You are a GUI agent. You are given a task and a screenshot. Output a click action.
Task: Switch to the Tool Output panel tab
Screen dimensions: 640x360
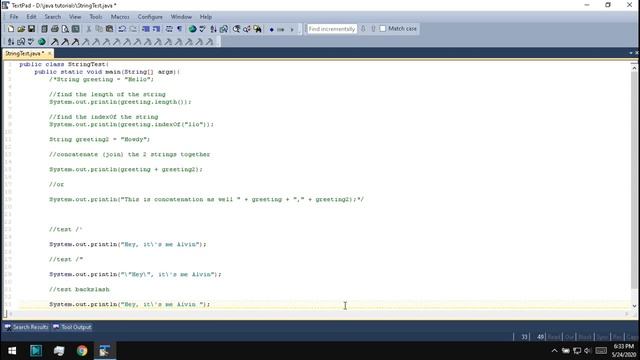point(72,327)
